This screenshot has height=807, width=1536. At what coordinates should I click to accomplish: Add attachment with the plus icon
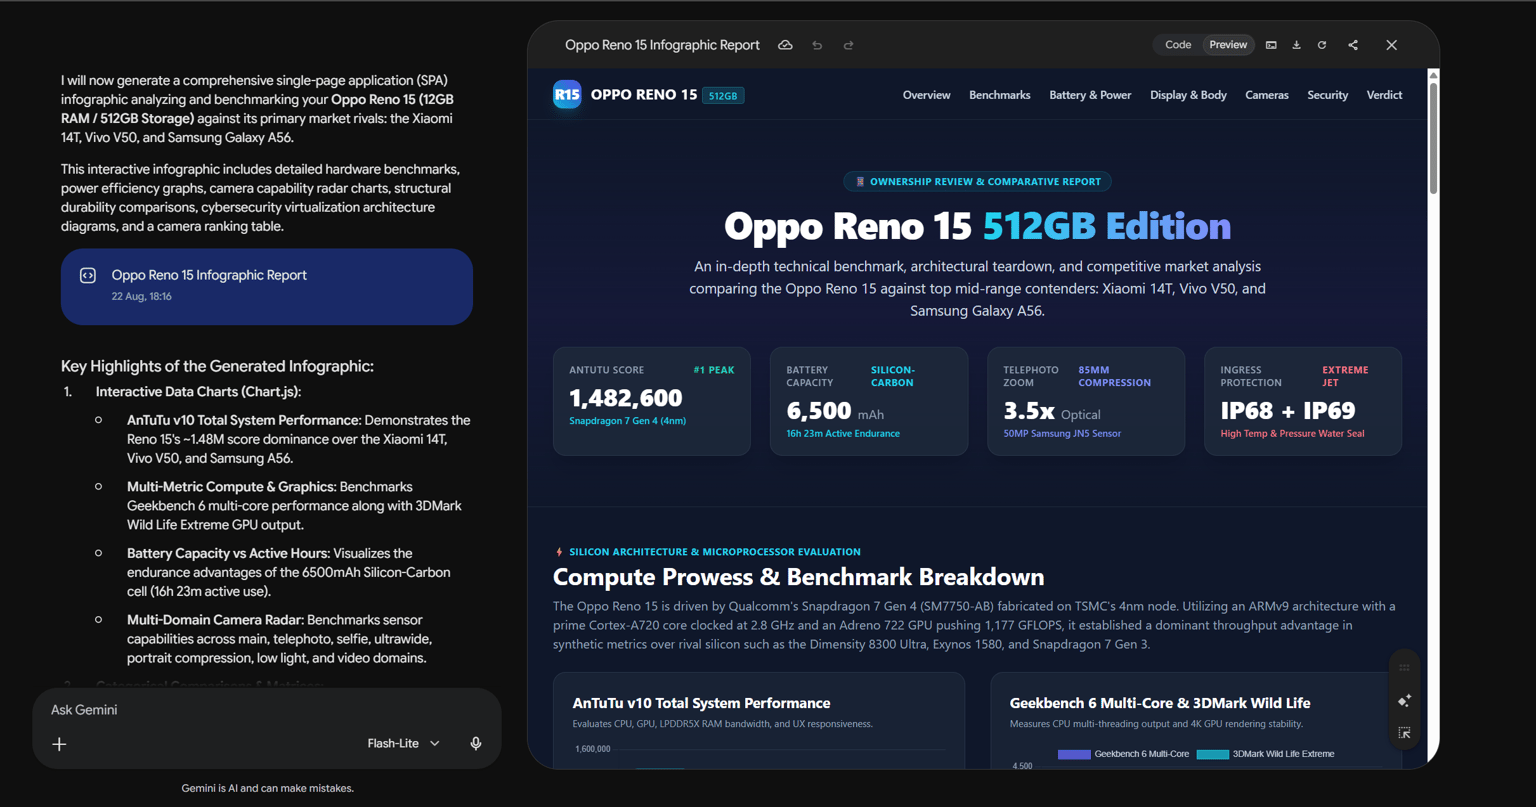click(59, 744)
